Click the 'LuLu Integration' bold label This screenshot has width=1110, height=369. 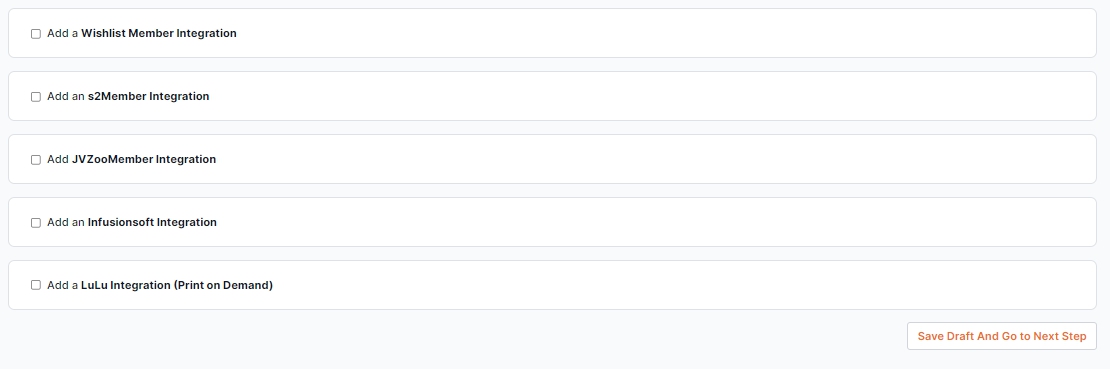(x=126, y=285)
